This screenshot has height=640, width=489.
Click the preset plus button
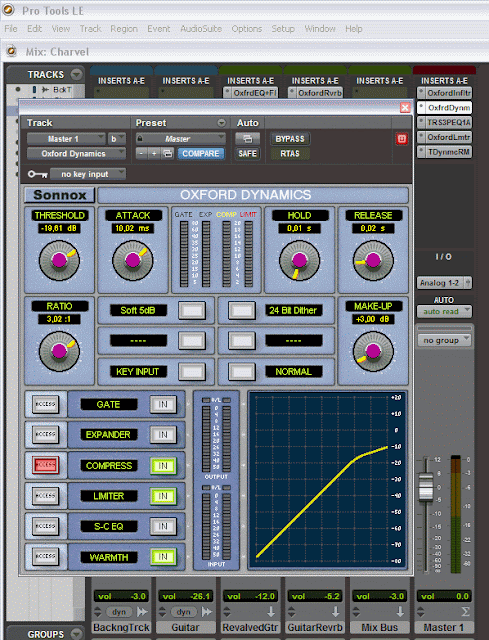point(154,154)
